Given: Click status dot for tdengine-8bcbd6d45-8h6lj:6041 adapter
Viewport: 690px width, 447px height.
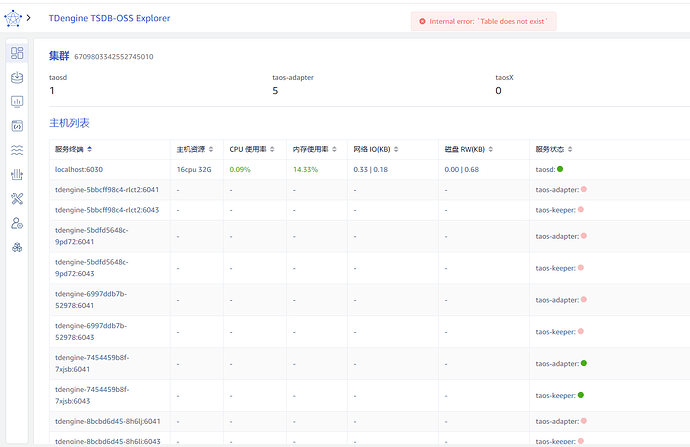Looking at the screenshot, I should click(x=584, y=421).
